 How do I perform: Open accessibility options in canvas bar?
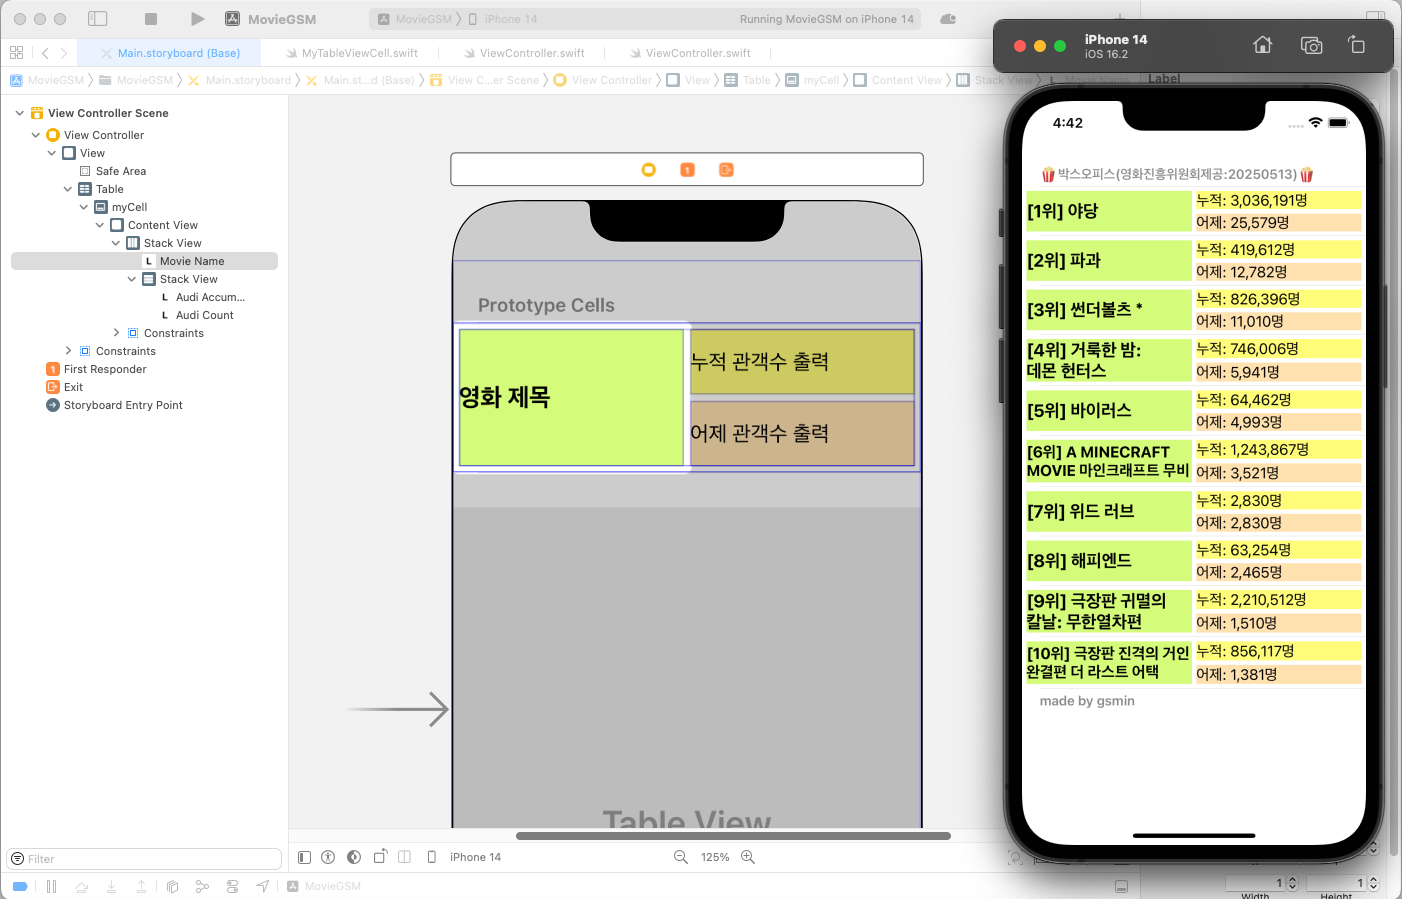(x=328, y=857)
